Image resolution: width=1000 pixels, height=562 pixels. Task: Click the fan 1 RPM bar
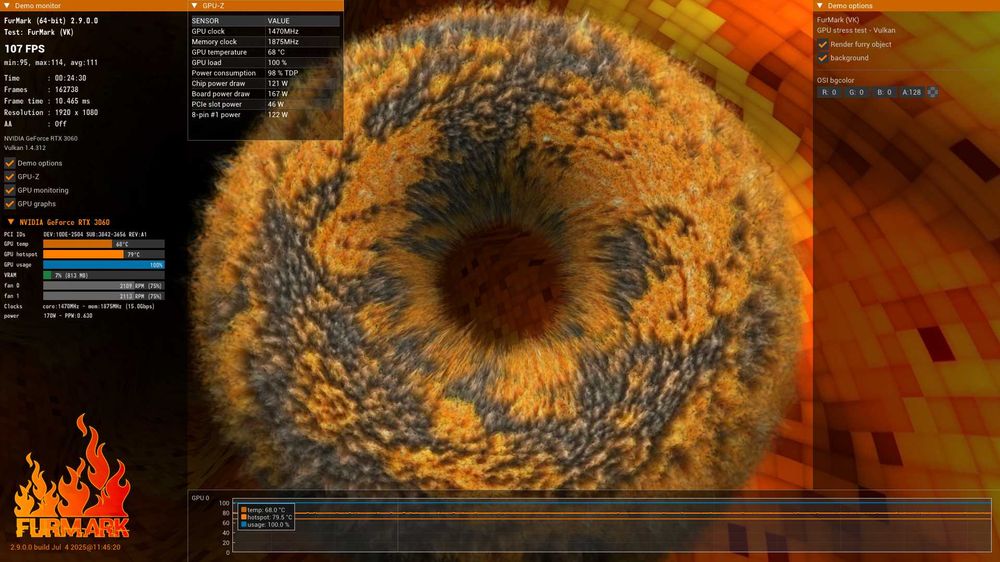[x=104, y=296]
